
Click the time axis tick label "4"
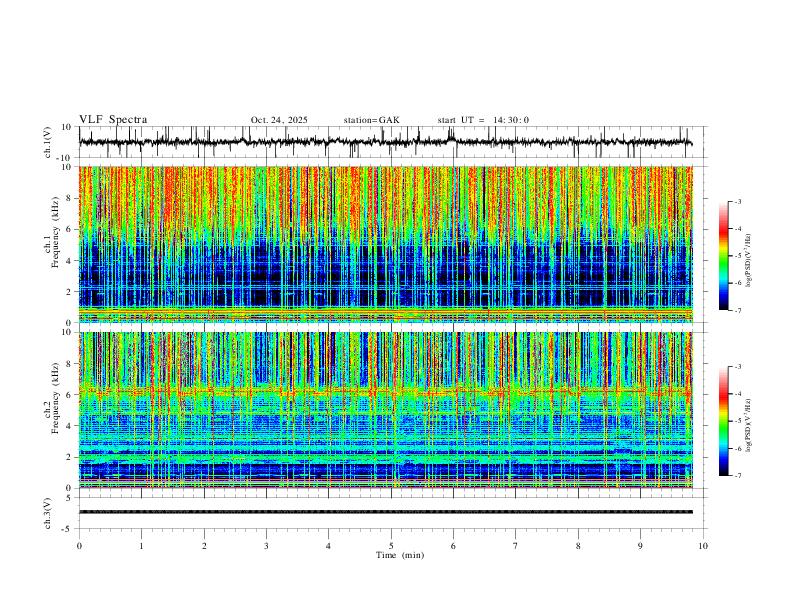328,546
